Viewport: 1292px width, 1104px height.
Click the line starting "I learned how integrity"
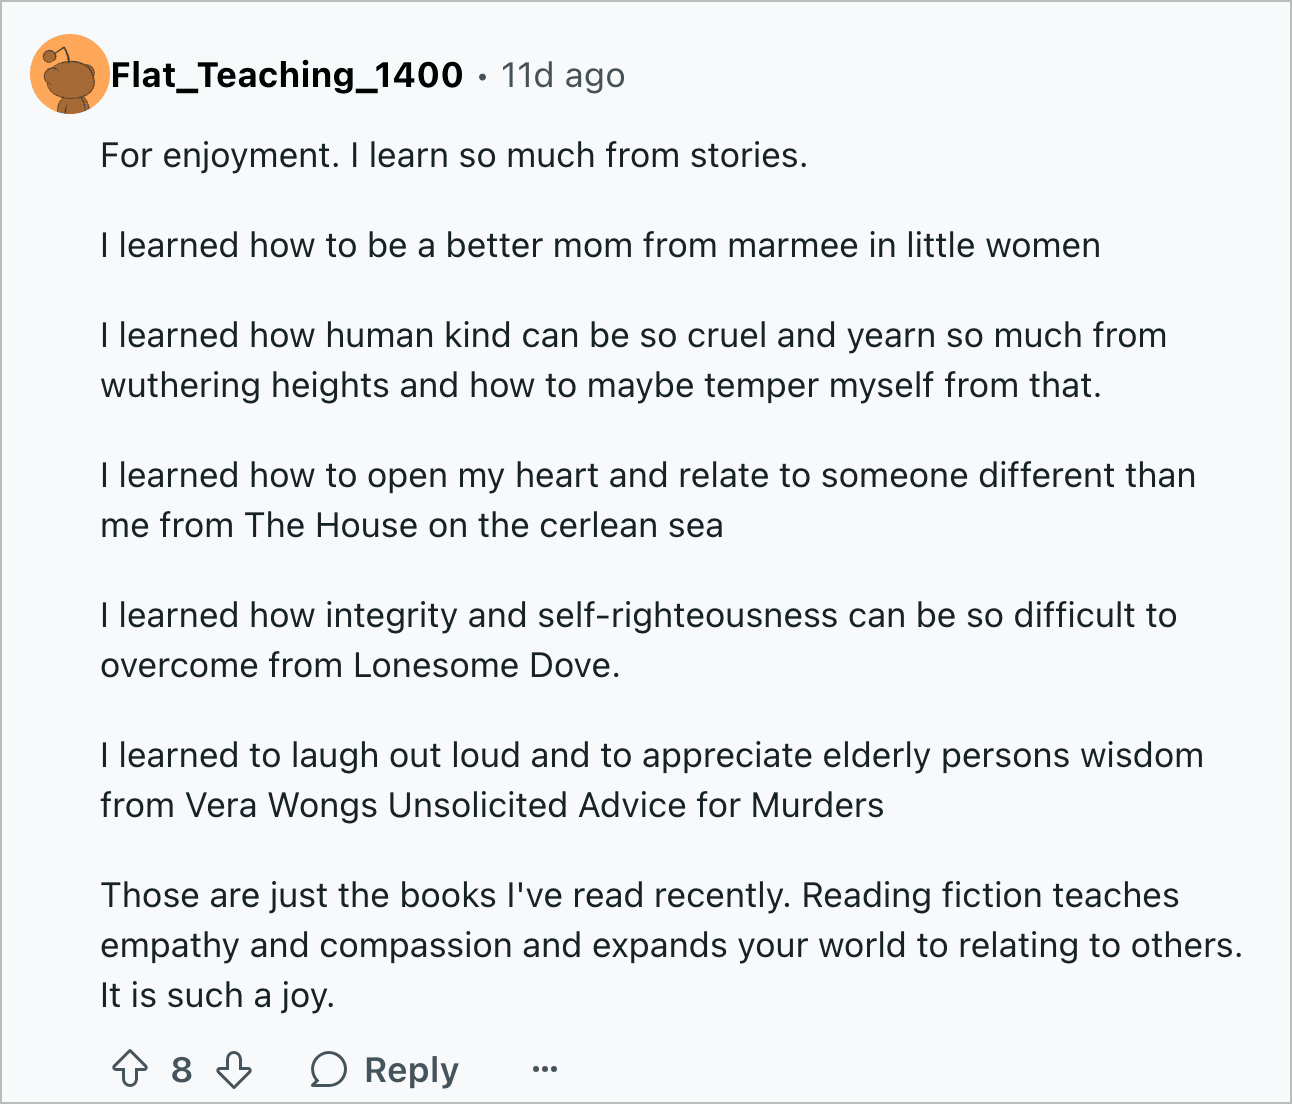point(638,615)
